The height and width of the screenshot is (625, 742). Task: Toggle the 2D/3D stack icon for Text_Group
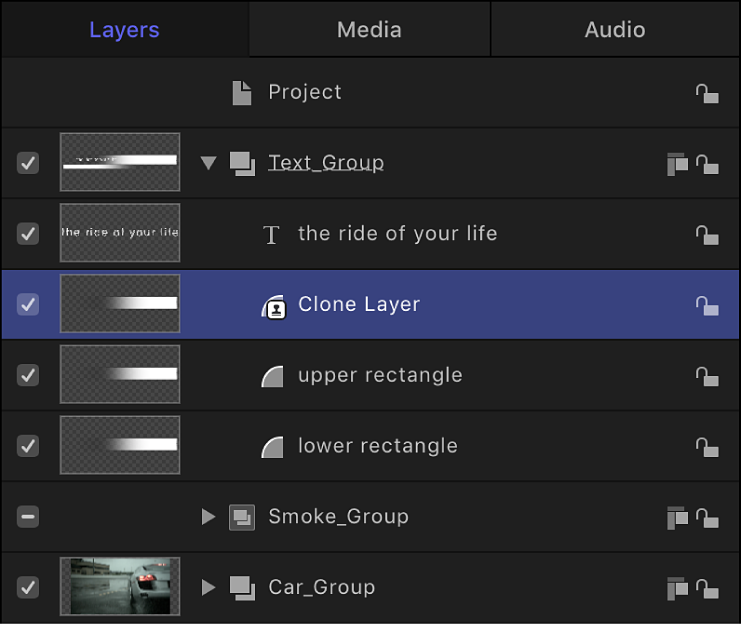[677, 164]
